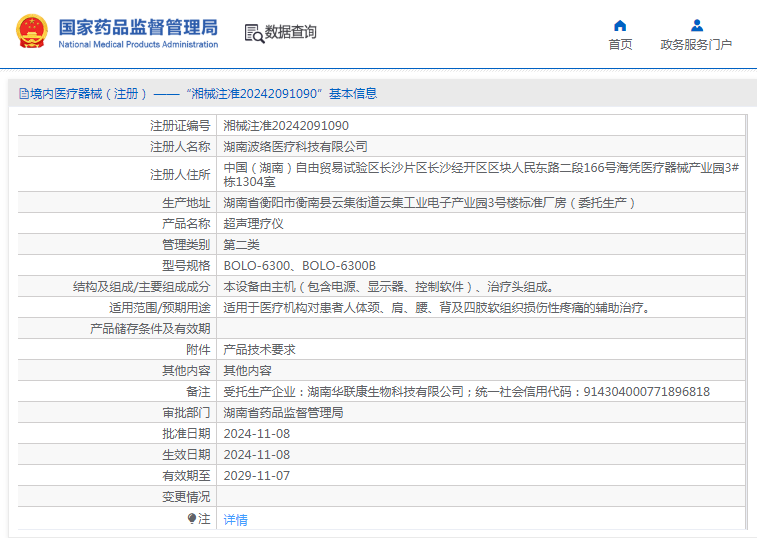Click the 产品储存条件及有效期 label
757x538 pixels.
[x=150, y=329]
